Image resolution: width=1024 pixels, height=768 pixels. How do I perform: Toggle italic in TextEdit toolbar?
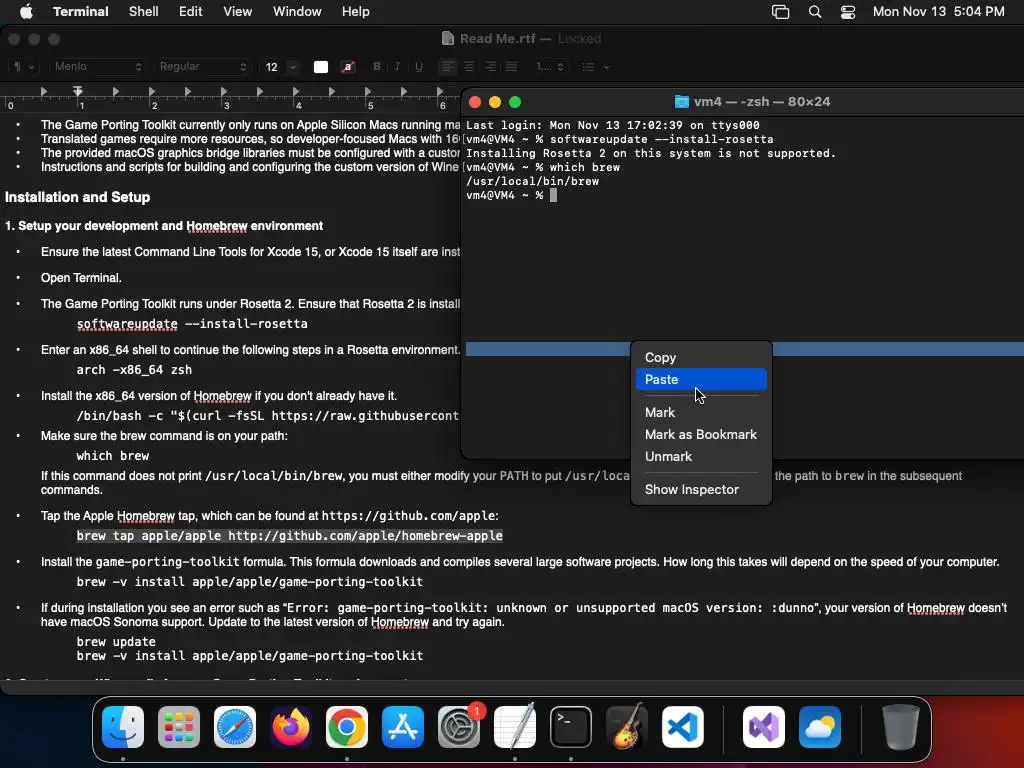pos(397,67)
